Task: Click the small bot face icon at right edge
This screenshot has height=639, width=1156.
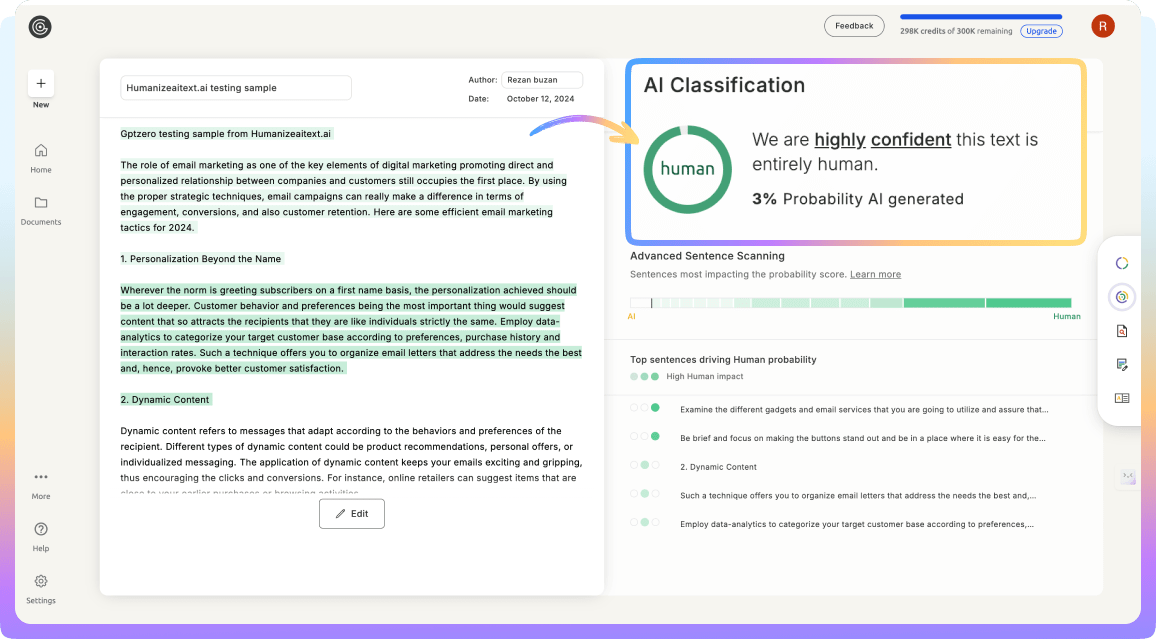Action: click(1128, 476)
